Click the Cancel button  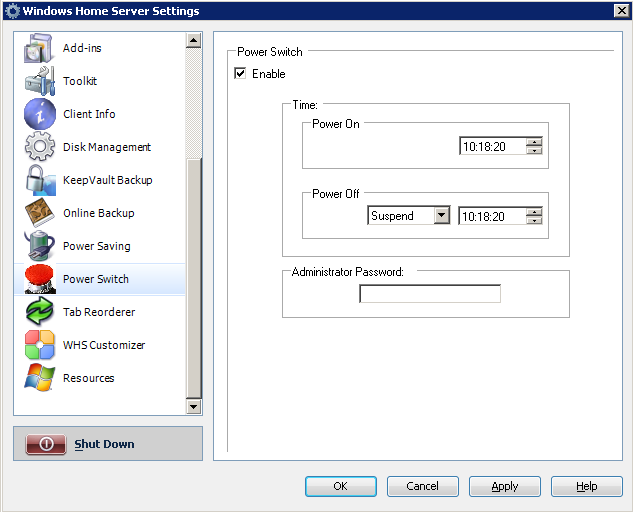[423, 486]
